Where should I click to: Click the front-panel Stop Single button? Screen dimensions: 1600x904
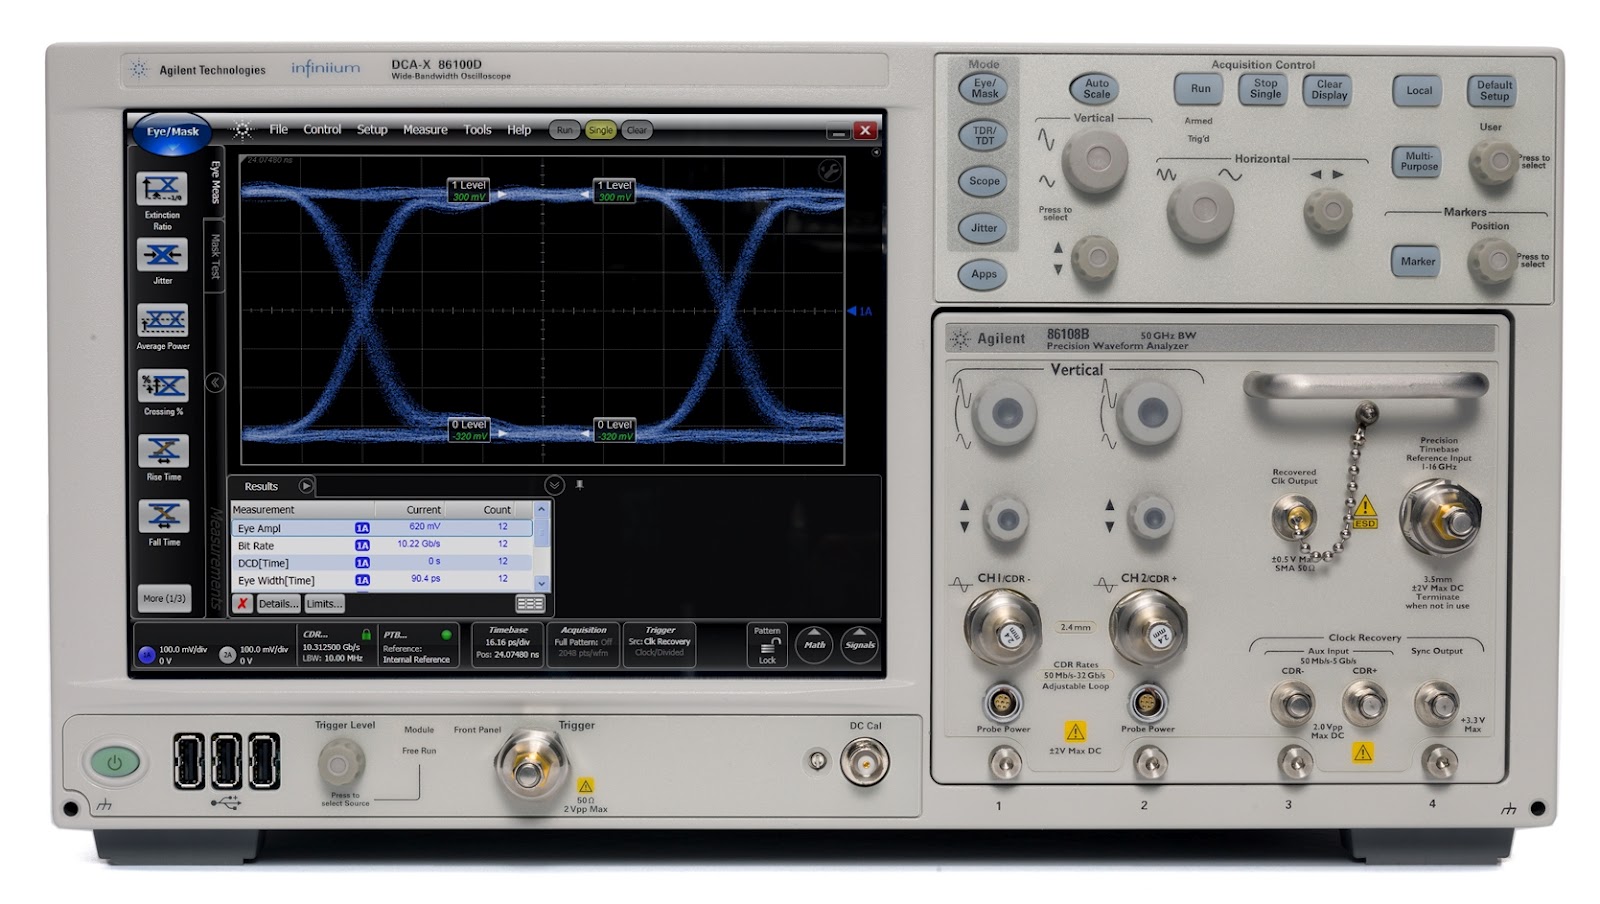[1265, 89]
